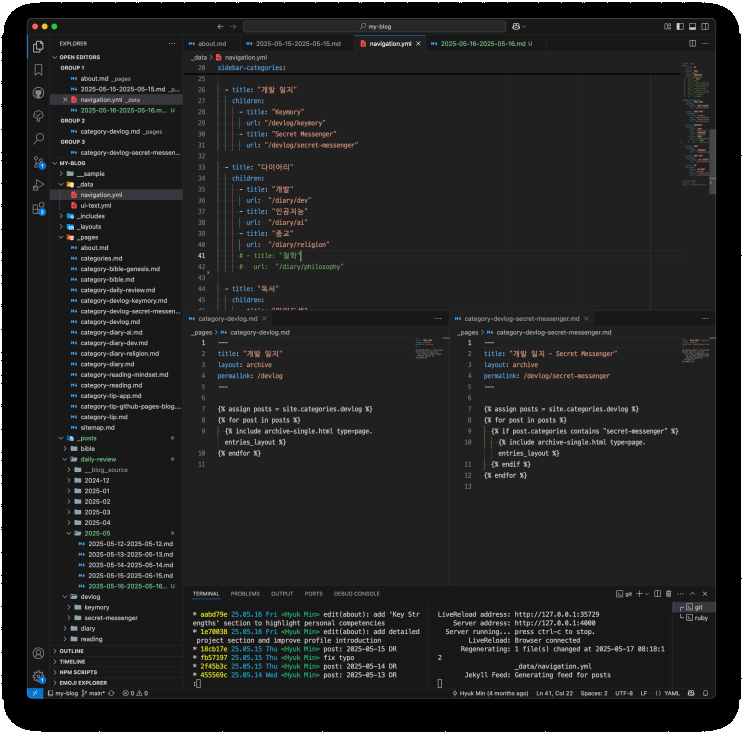Open the GitHub view in the activity bar
Viewport: 743px width, 734px height.
pyautogui.click(x=38, y=93)
